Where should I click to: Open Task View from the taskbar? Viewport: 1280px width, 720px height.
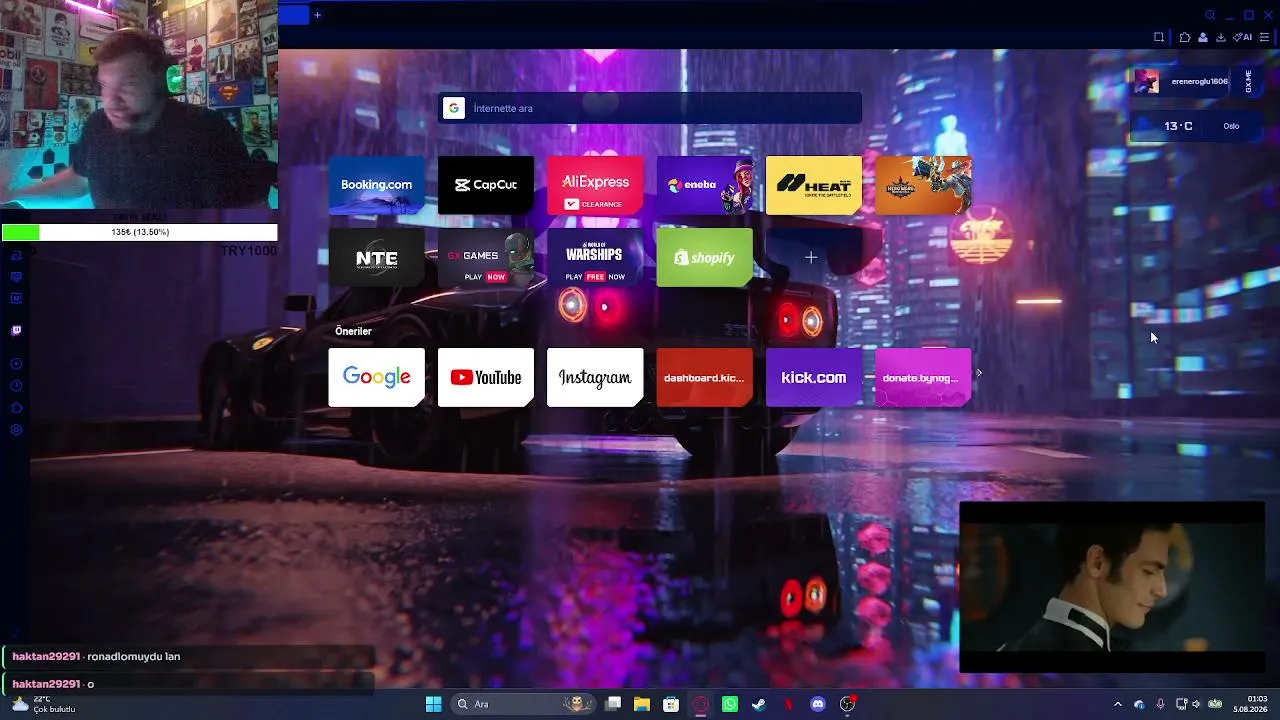pyautogui.click(x=613, y=704)
